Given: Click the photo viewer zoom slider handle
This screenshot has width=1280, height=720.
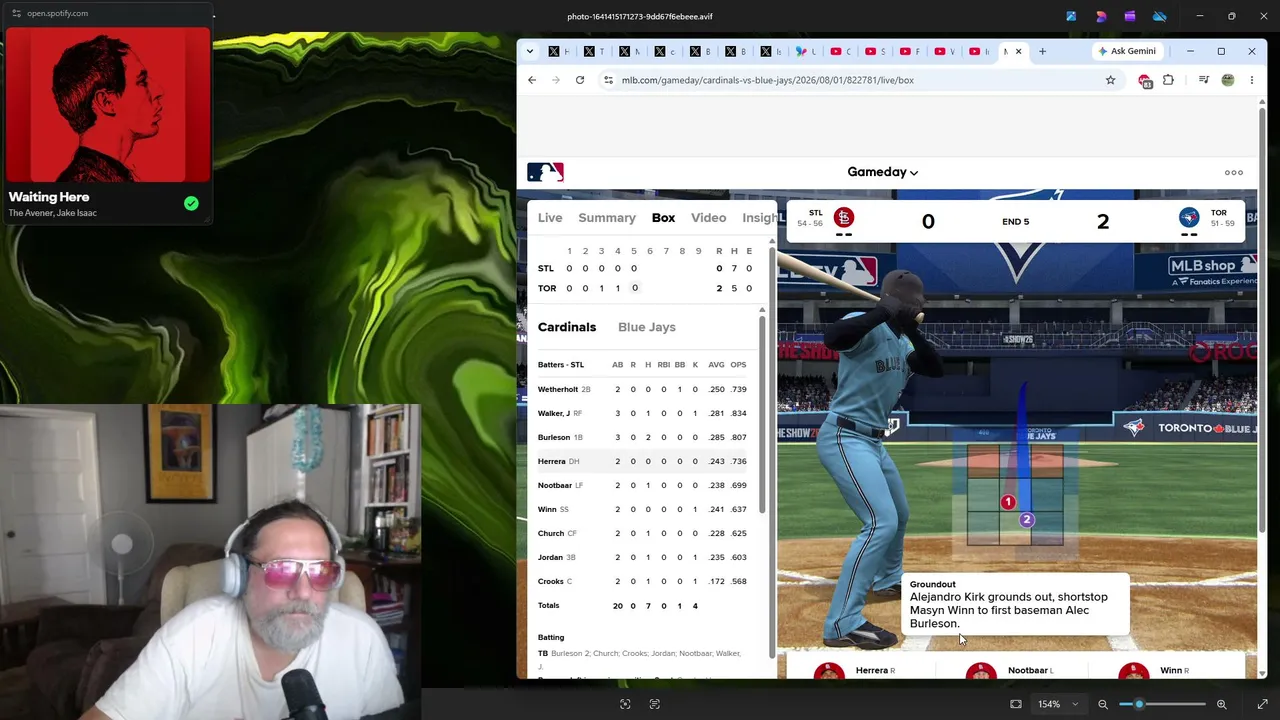Looking at the screenshot, I should pyautogui.click(x=1139, y=704).
